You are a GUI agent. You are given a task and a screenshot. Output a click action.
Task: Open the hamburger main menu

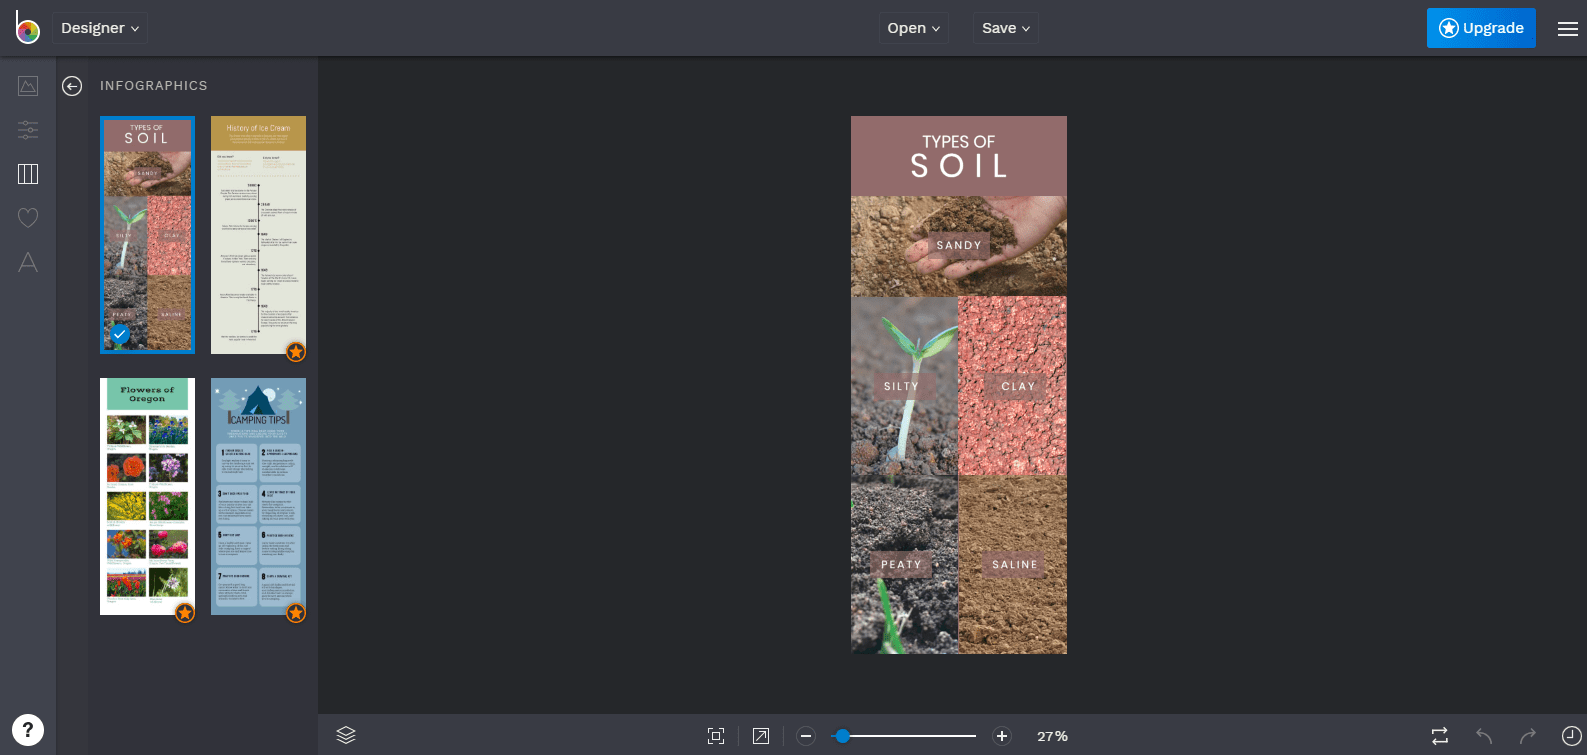point(1567,29)
